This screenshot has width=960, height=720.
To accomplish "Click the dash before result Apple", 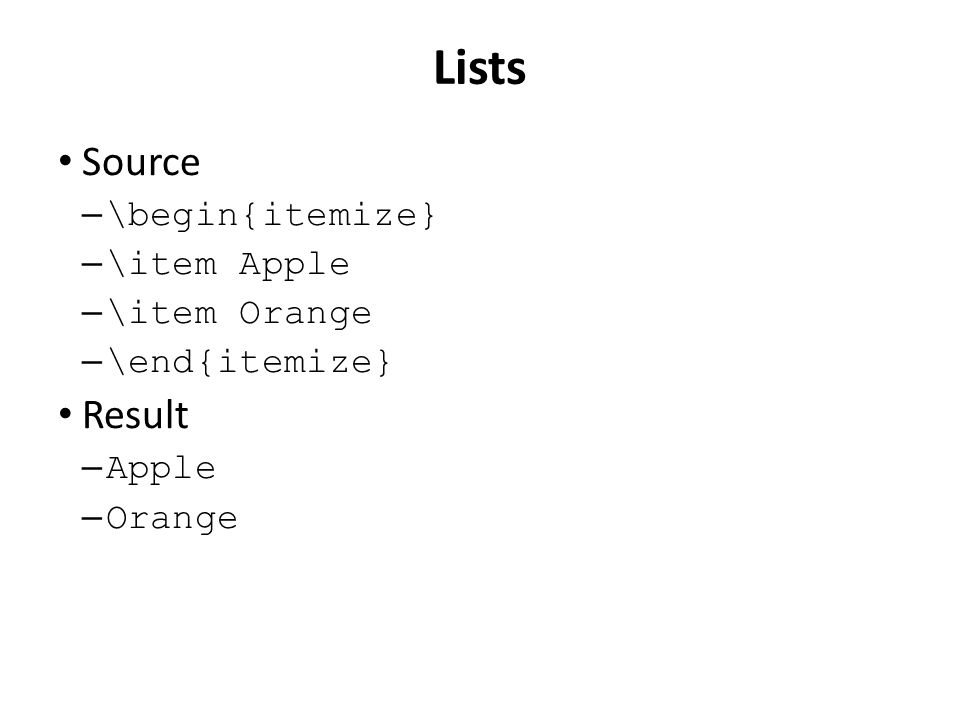I will tap(91, 469).
